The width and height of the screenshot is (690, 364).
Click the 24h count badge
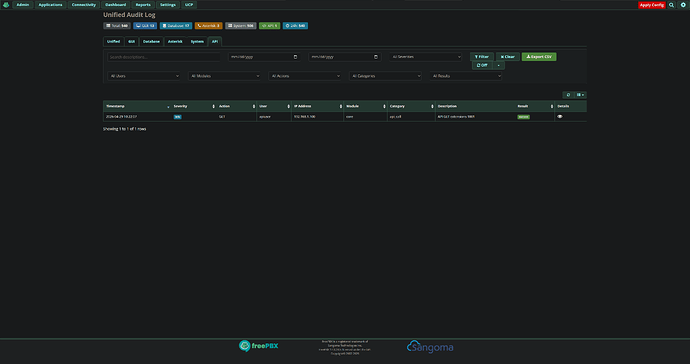(x=295, y=26)
